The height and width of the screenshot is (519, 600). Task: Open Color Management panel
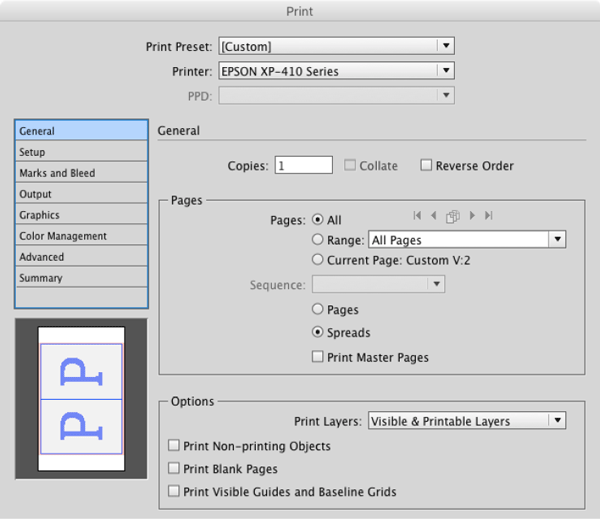pyautogui.click(x=81, y=236)
